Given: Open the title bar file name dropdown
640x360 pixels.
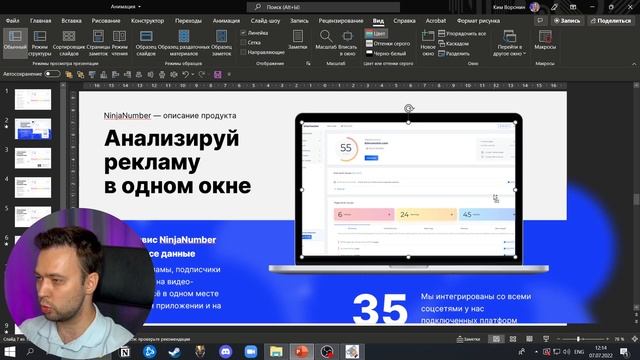Looking at the screenshot, I should 140,7.
